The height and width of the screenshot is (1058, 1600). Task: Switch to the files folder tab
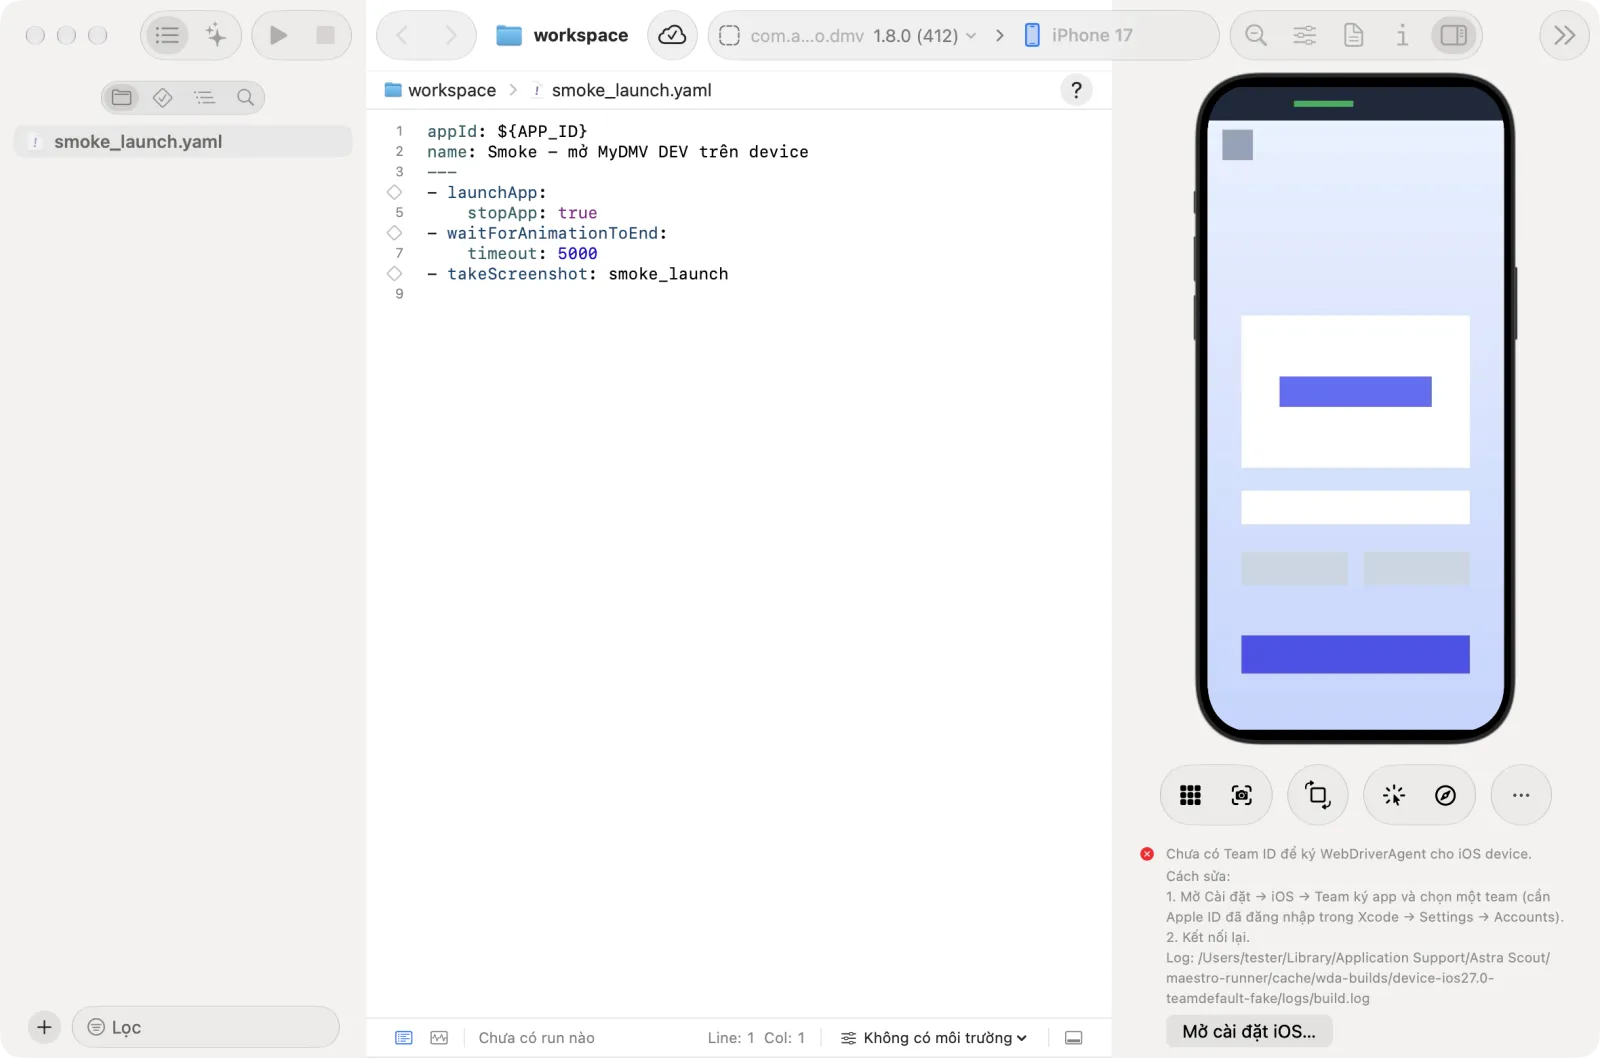click(122, 97)
